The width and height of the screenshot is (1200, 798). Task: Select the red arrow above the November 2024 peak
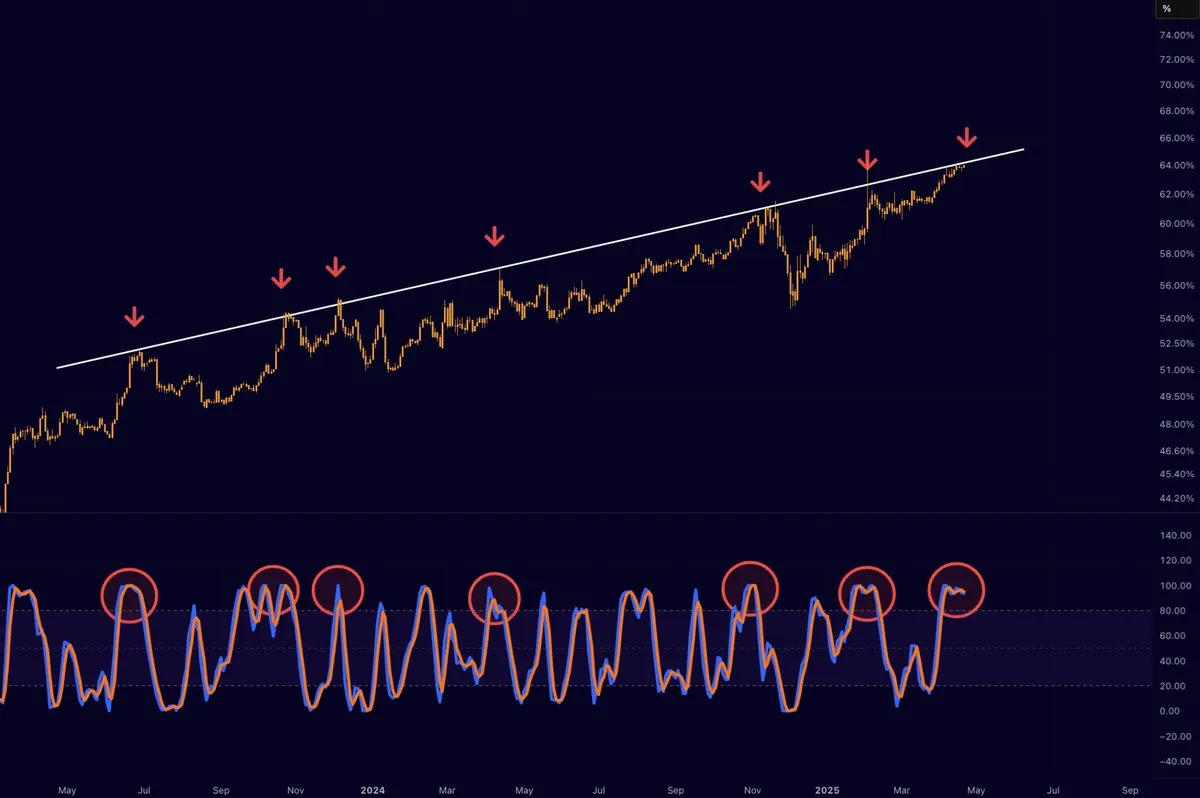[x=761, y=182]
